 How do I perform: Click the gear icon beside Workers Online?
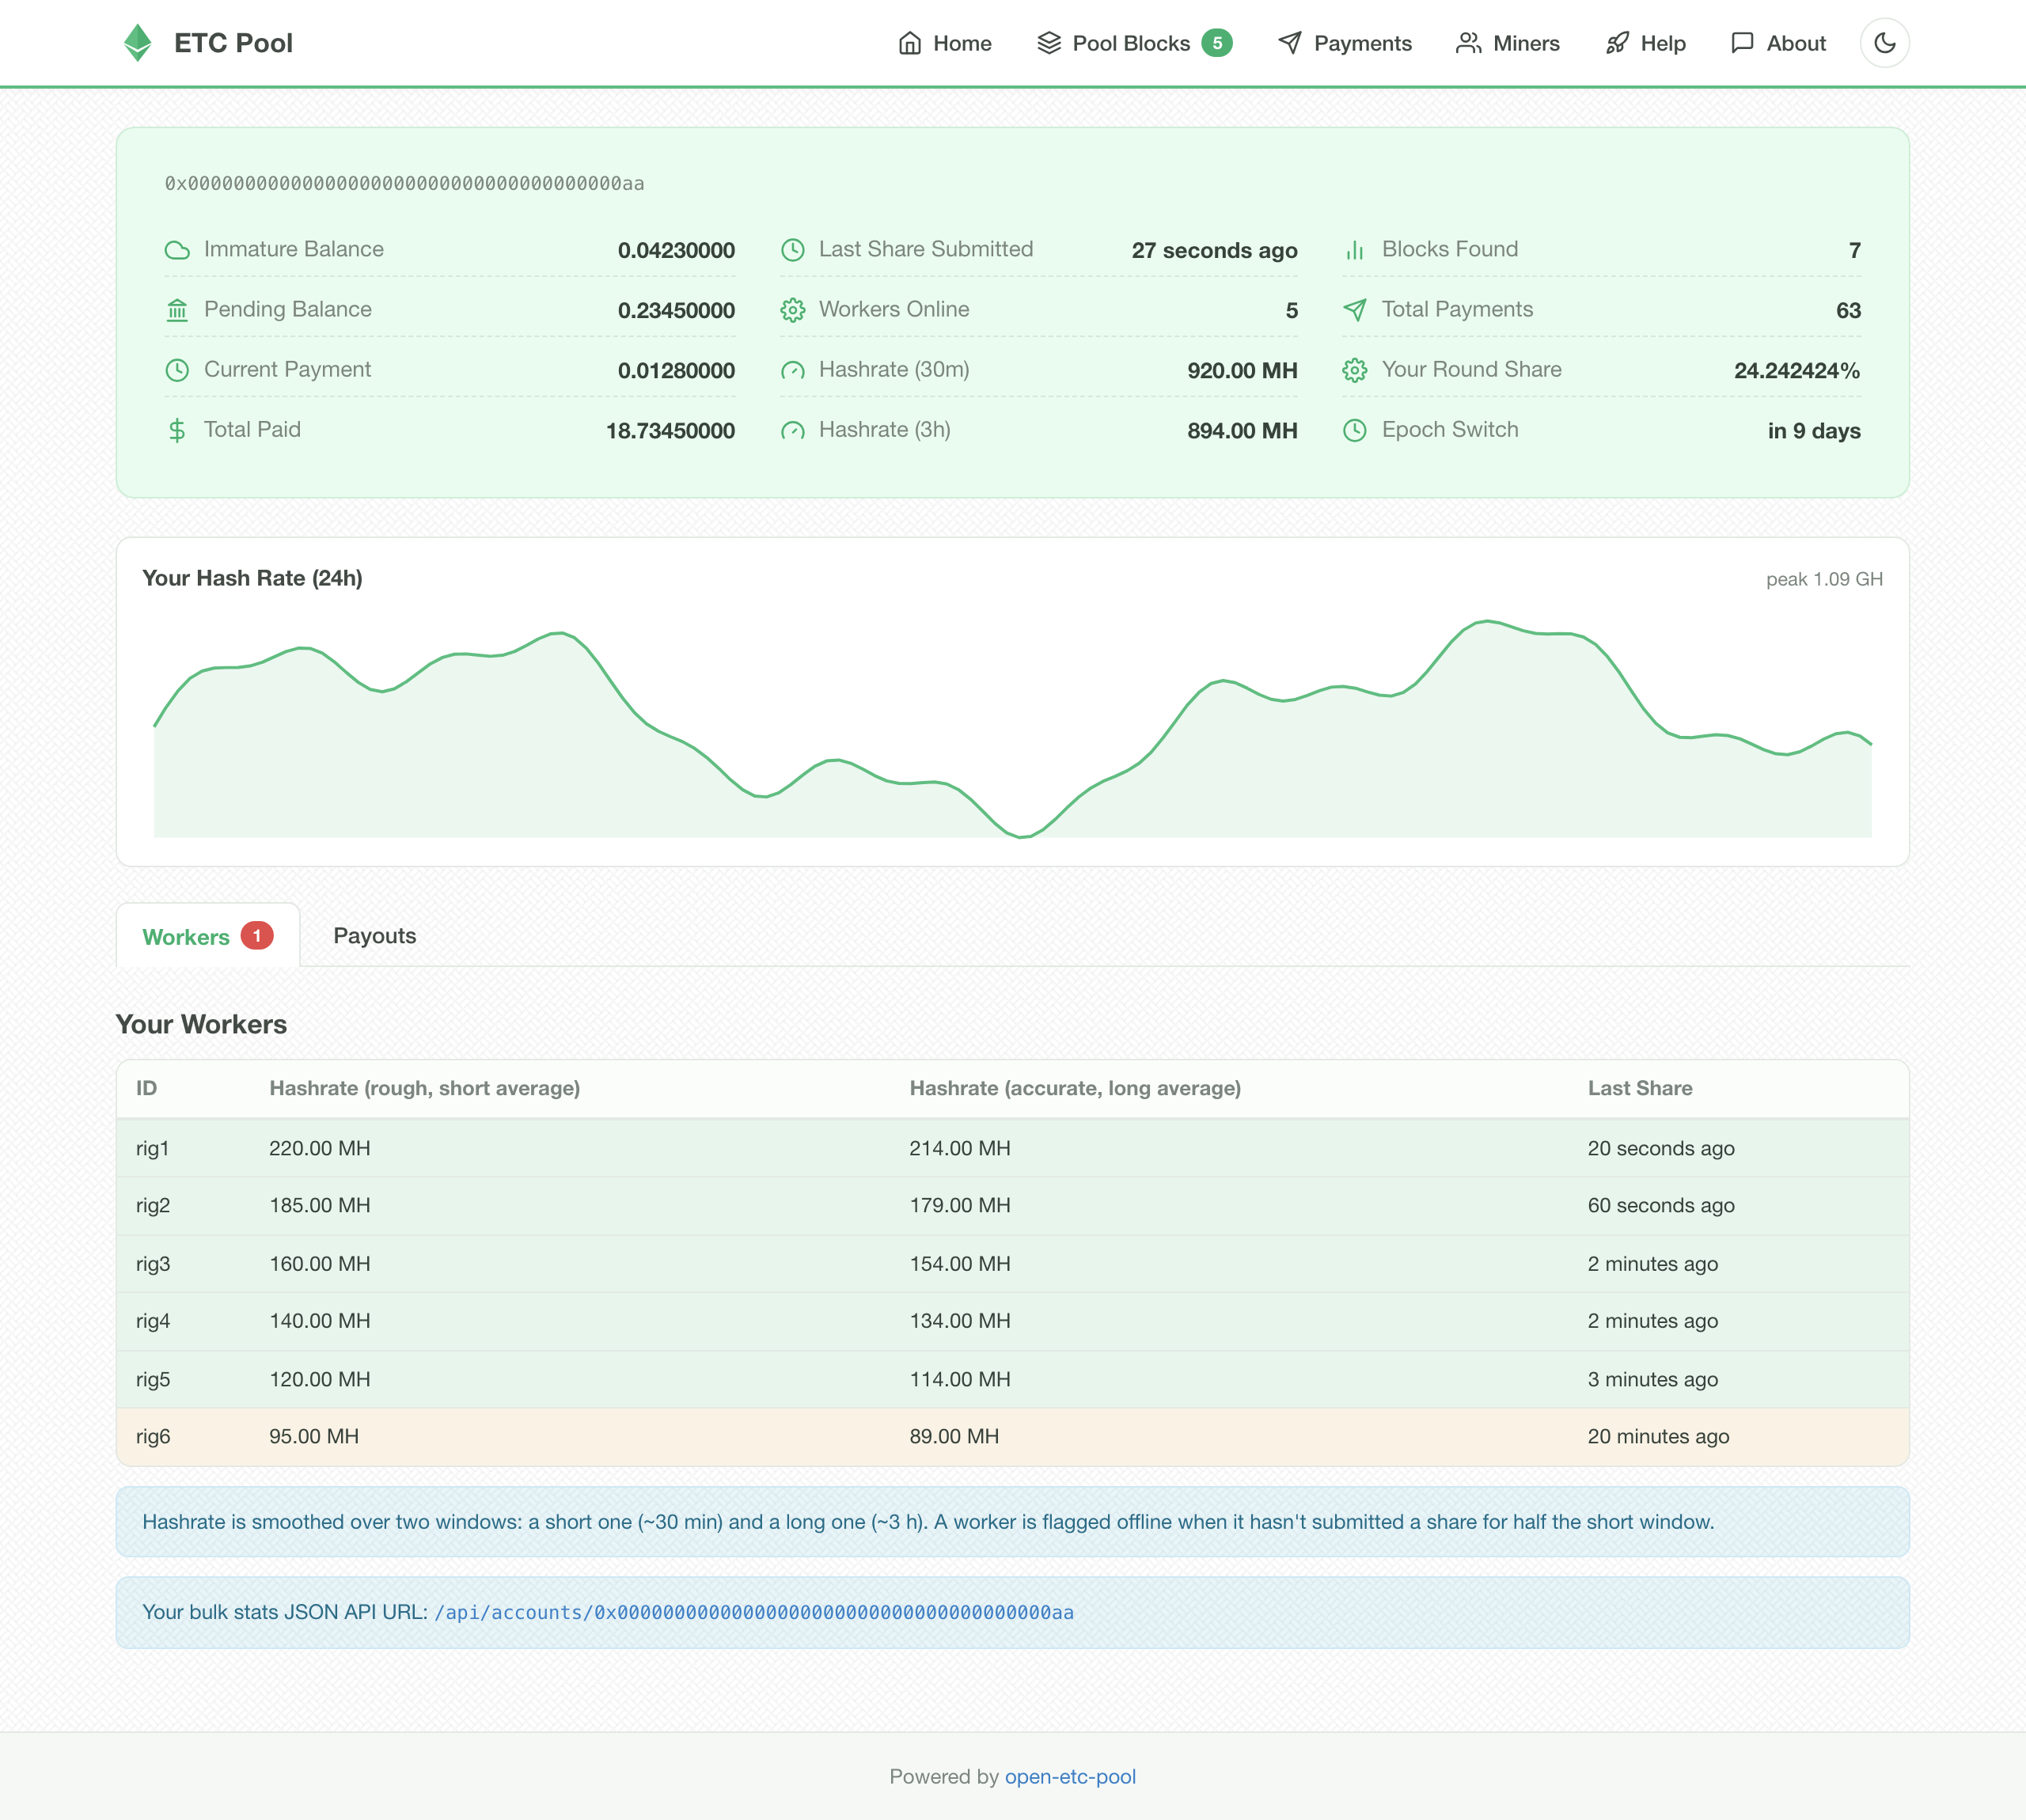pyautogui.click(x=792, y=310)
